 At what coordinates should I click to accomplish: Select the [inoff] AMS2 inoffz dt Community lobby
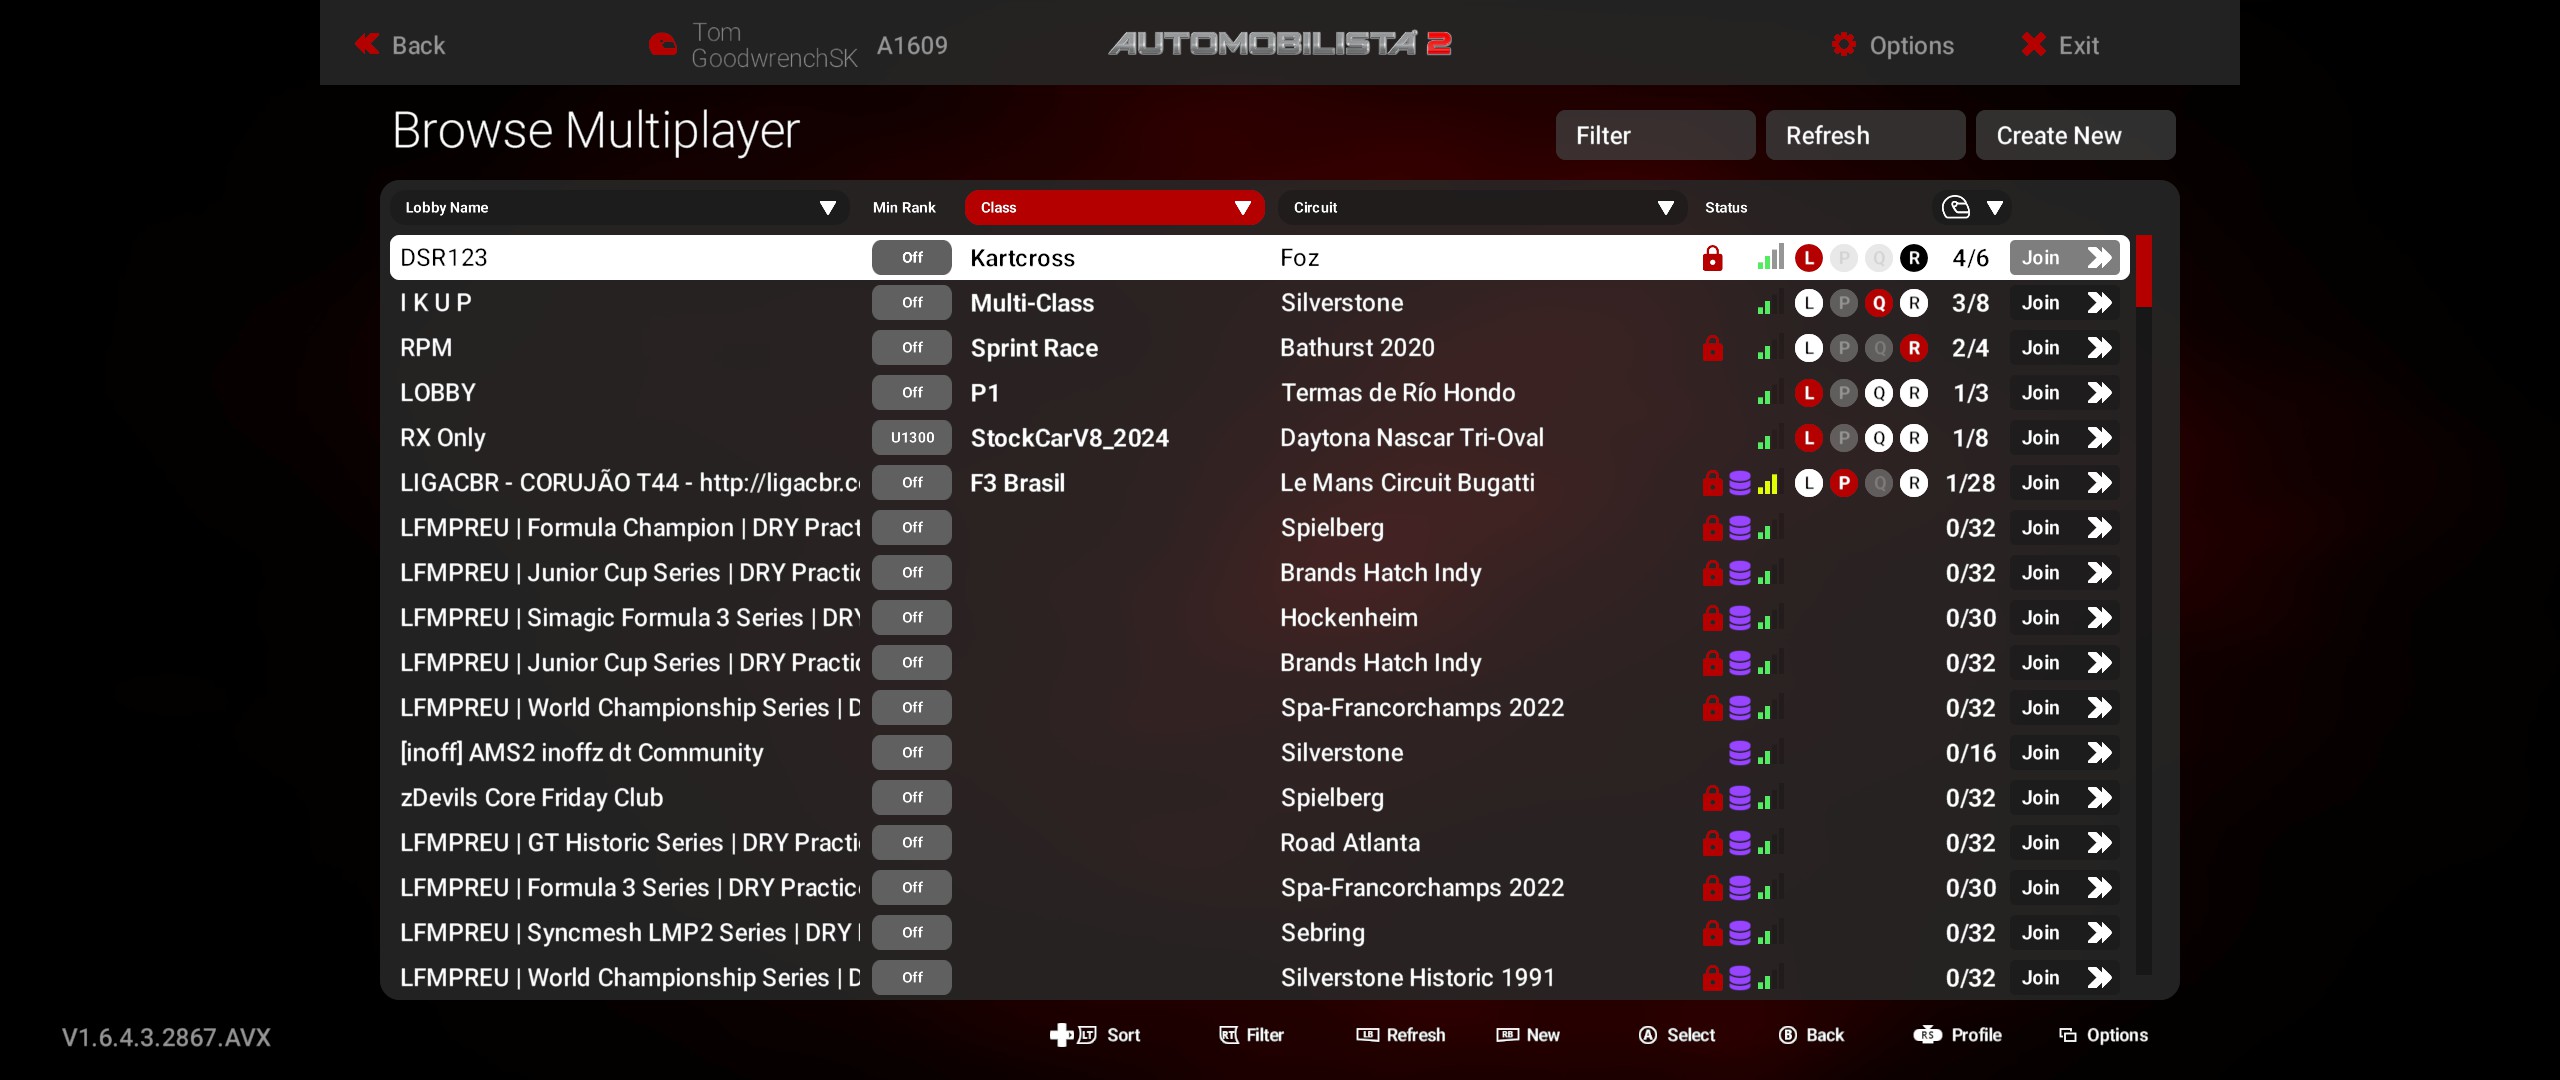[x=581, y=753]
